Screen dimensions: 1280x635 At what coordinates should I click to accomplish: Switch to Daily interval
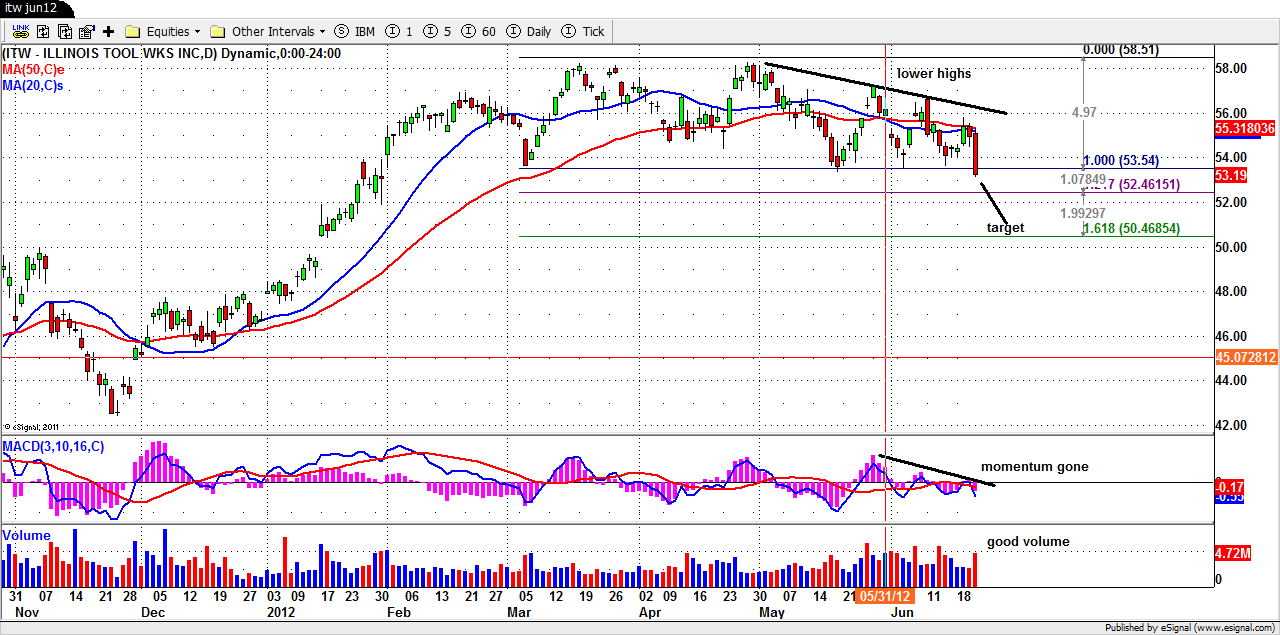(529, 31)
